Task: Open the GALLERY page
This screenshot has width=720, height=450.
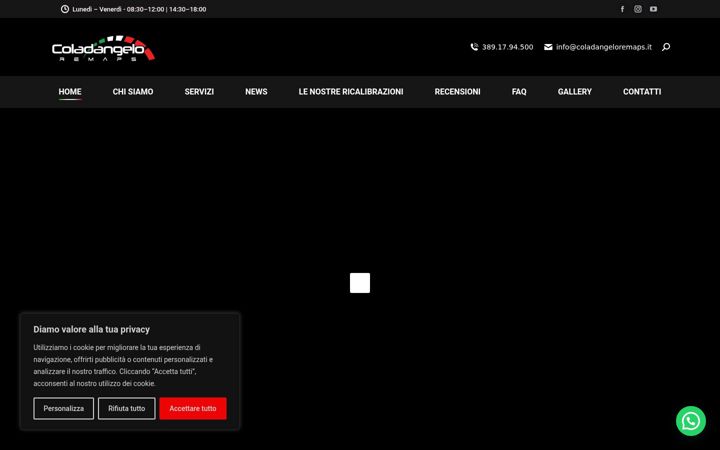Action: (x=574, y=92)
